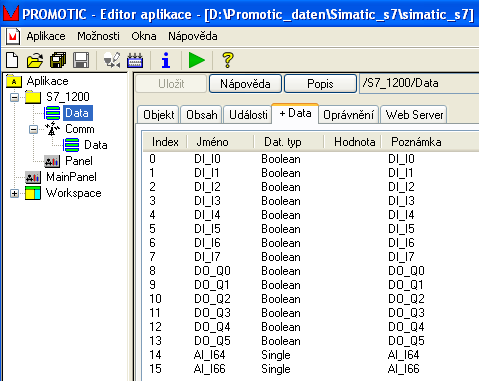Collapse the S7_1200 tree node
Viewport: 479px width, 381px height.
click(14, 97)
